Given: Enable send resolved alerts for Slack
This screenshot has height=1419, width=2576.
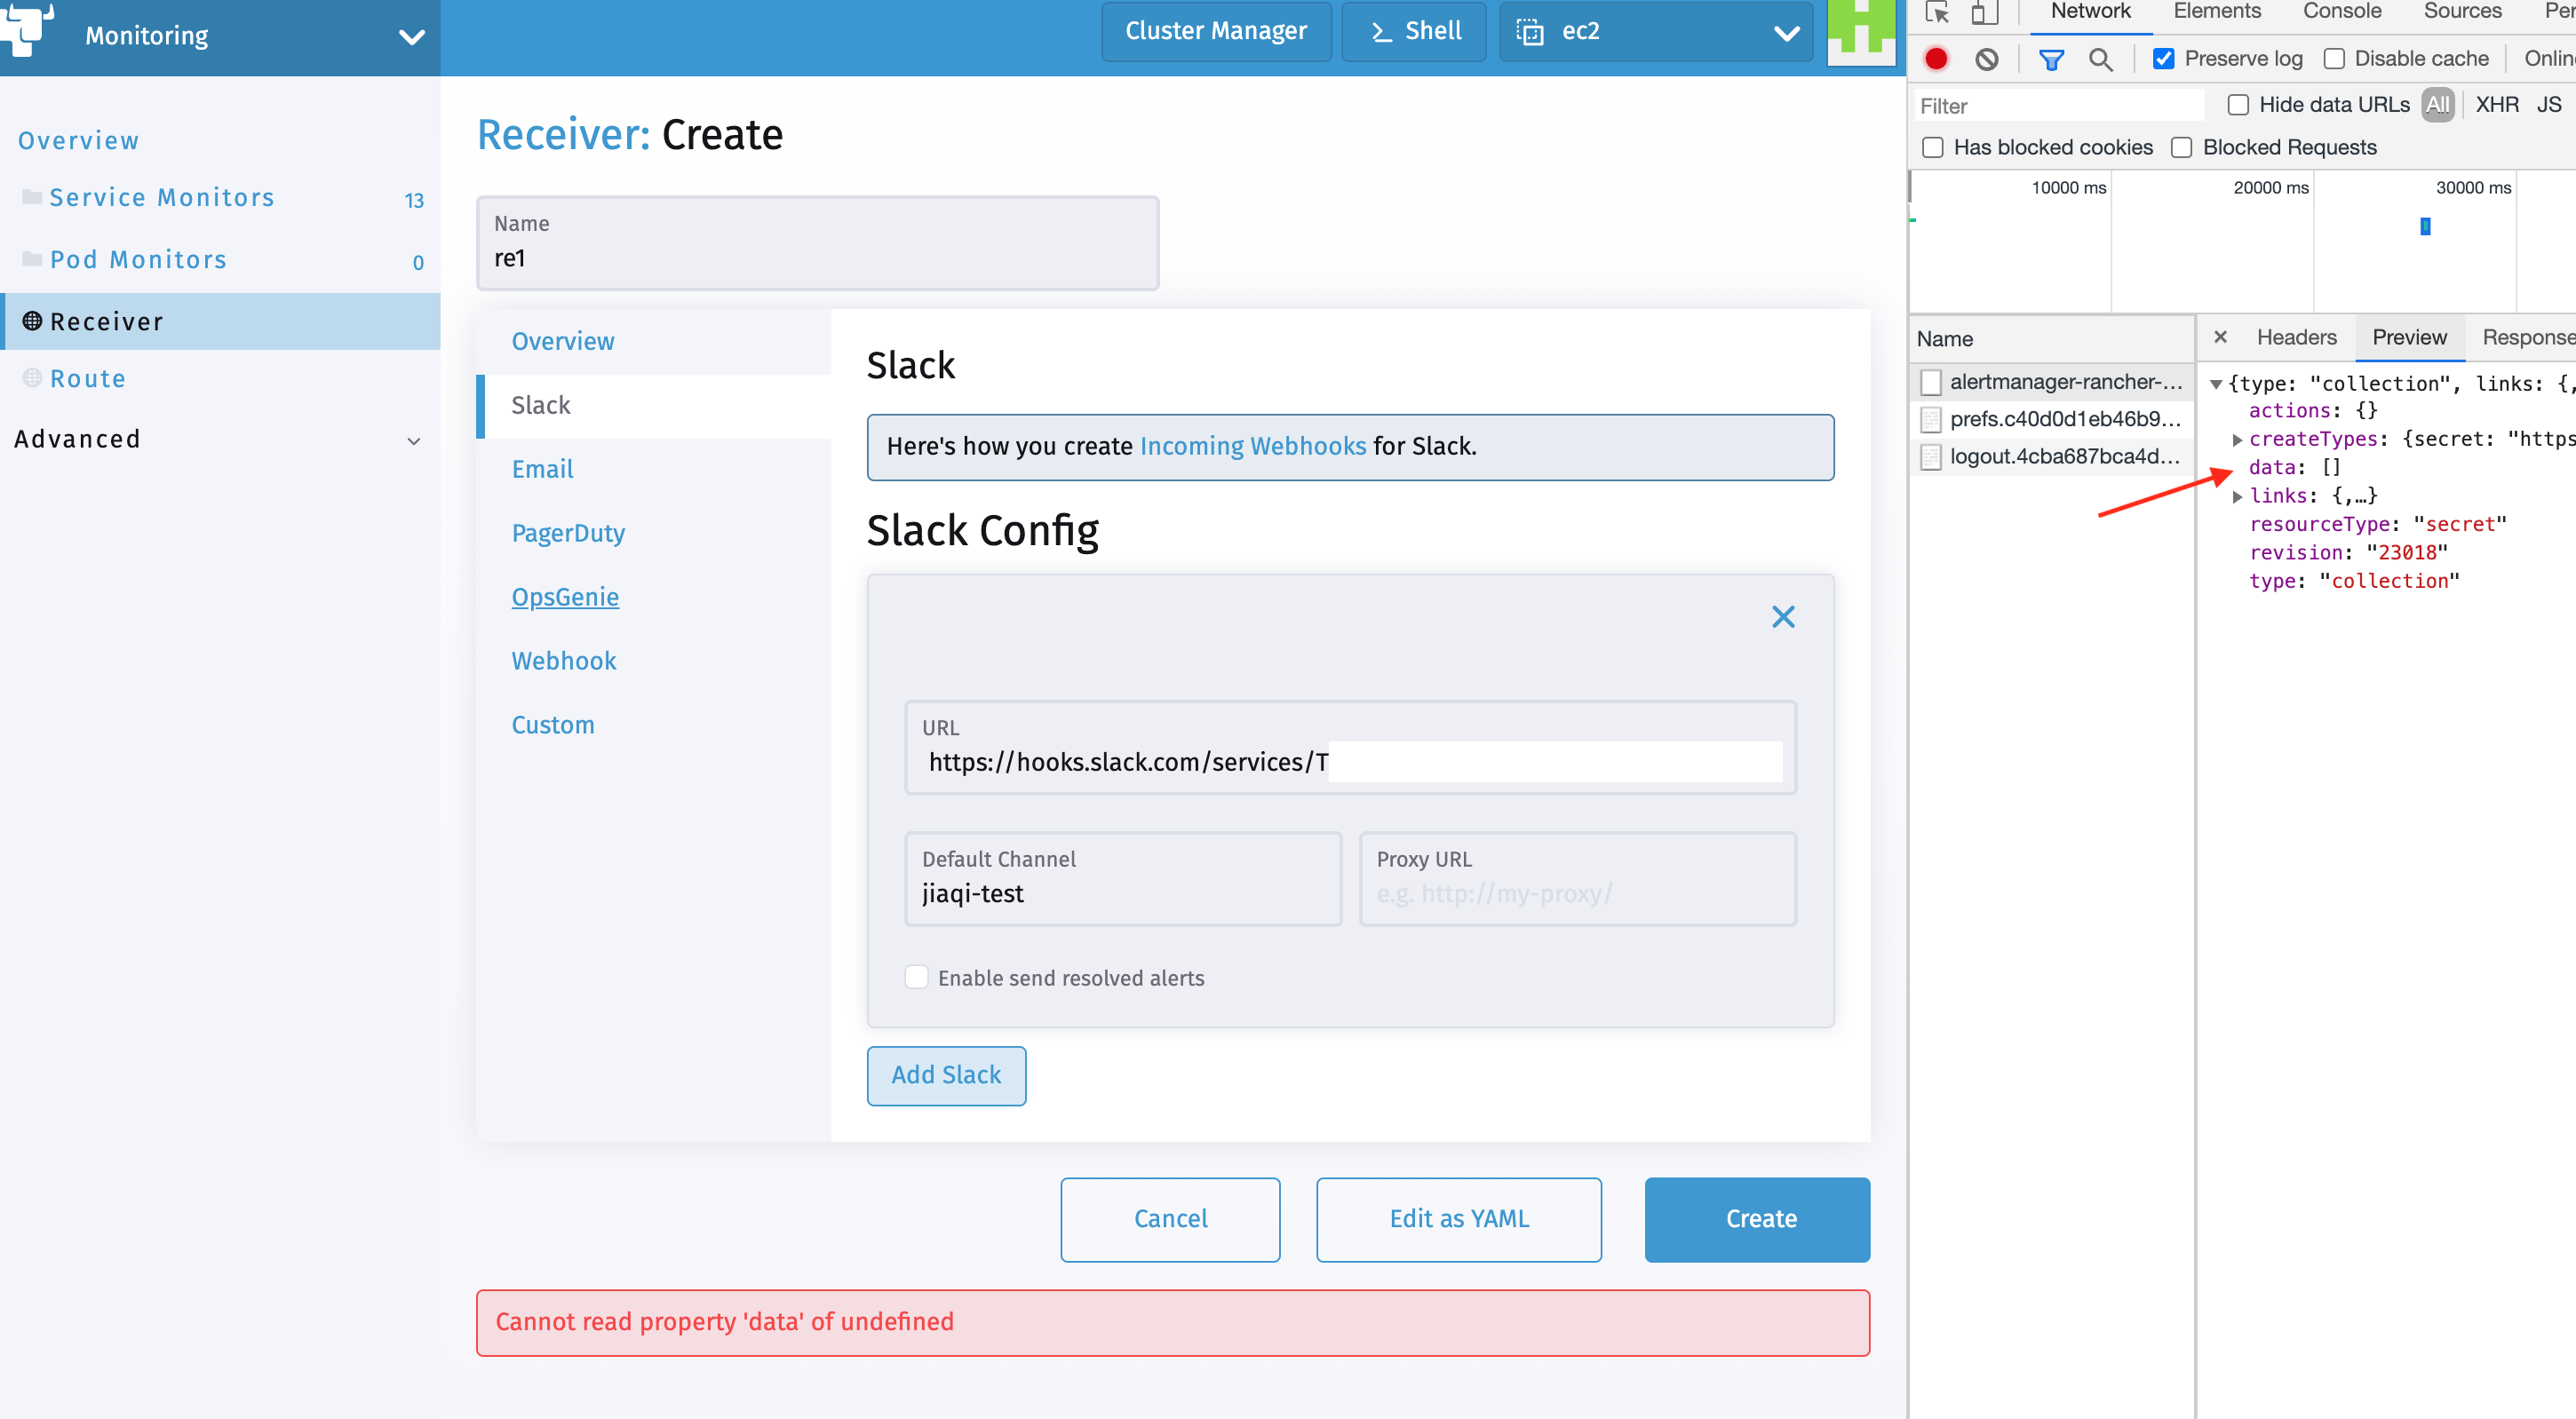Looking at the screenshot, I should [x=916, y=977].
